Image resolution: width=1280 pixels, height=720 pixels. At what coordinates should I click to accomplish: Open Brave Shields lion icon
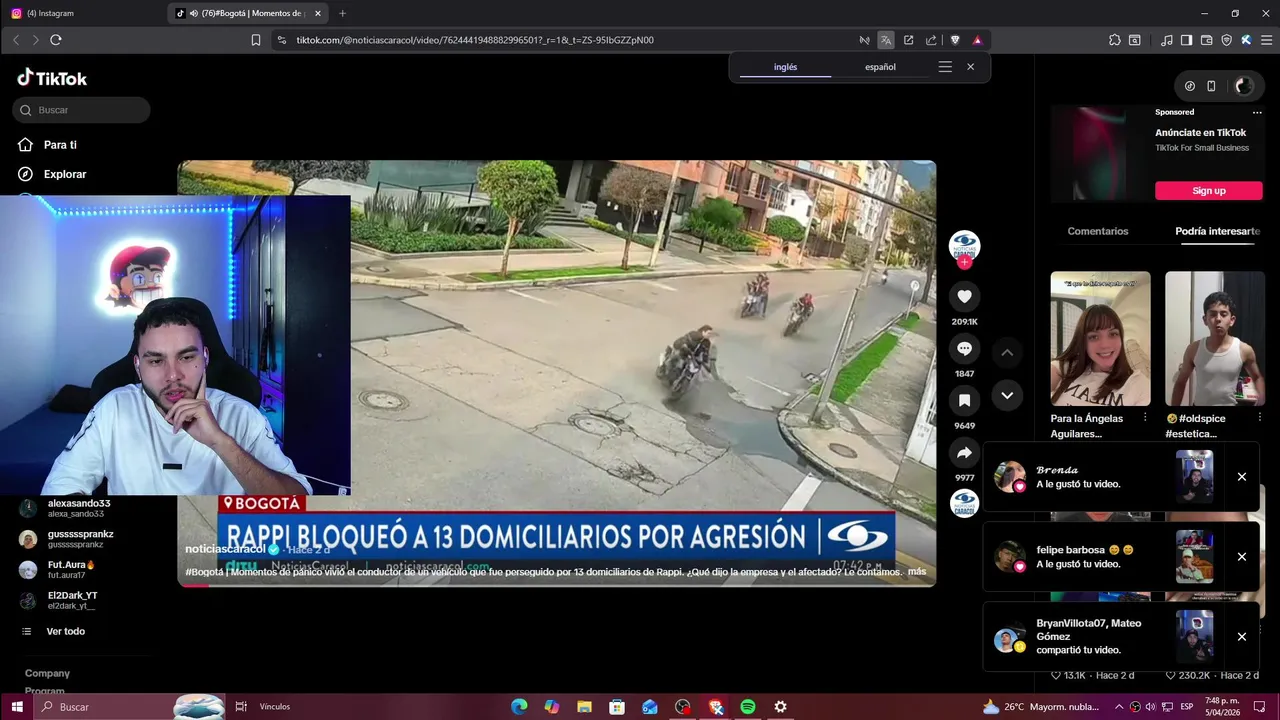tap(955, 40)
